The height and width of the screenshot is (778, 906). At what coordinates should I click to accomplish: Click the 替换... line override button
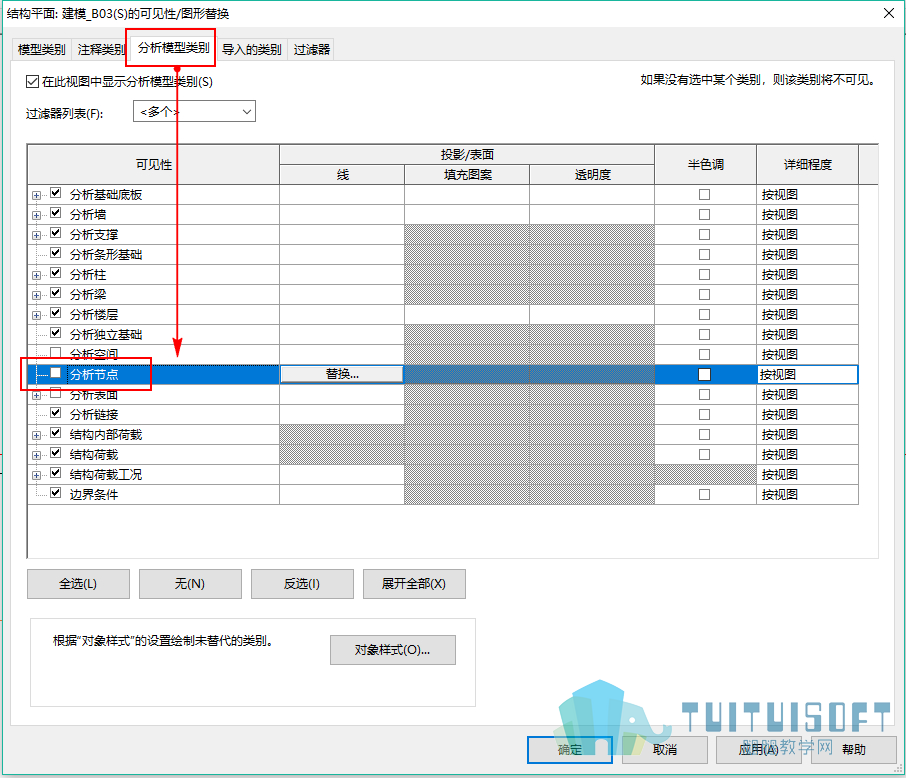[x=342, y=375]
